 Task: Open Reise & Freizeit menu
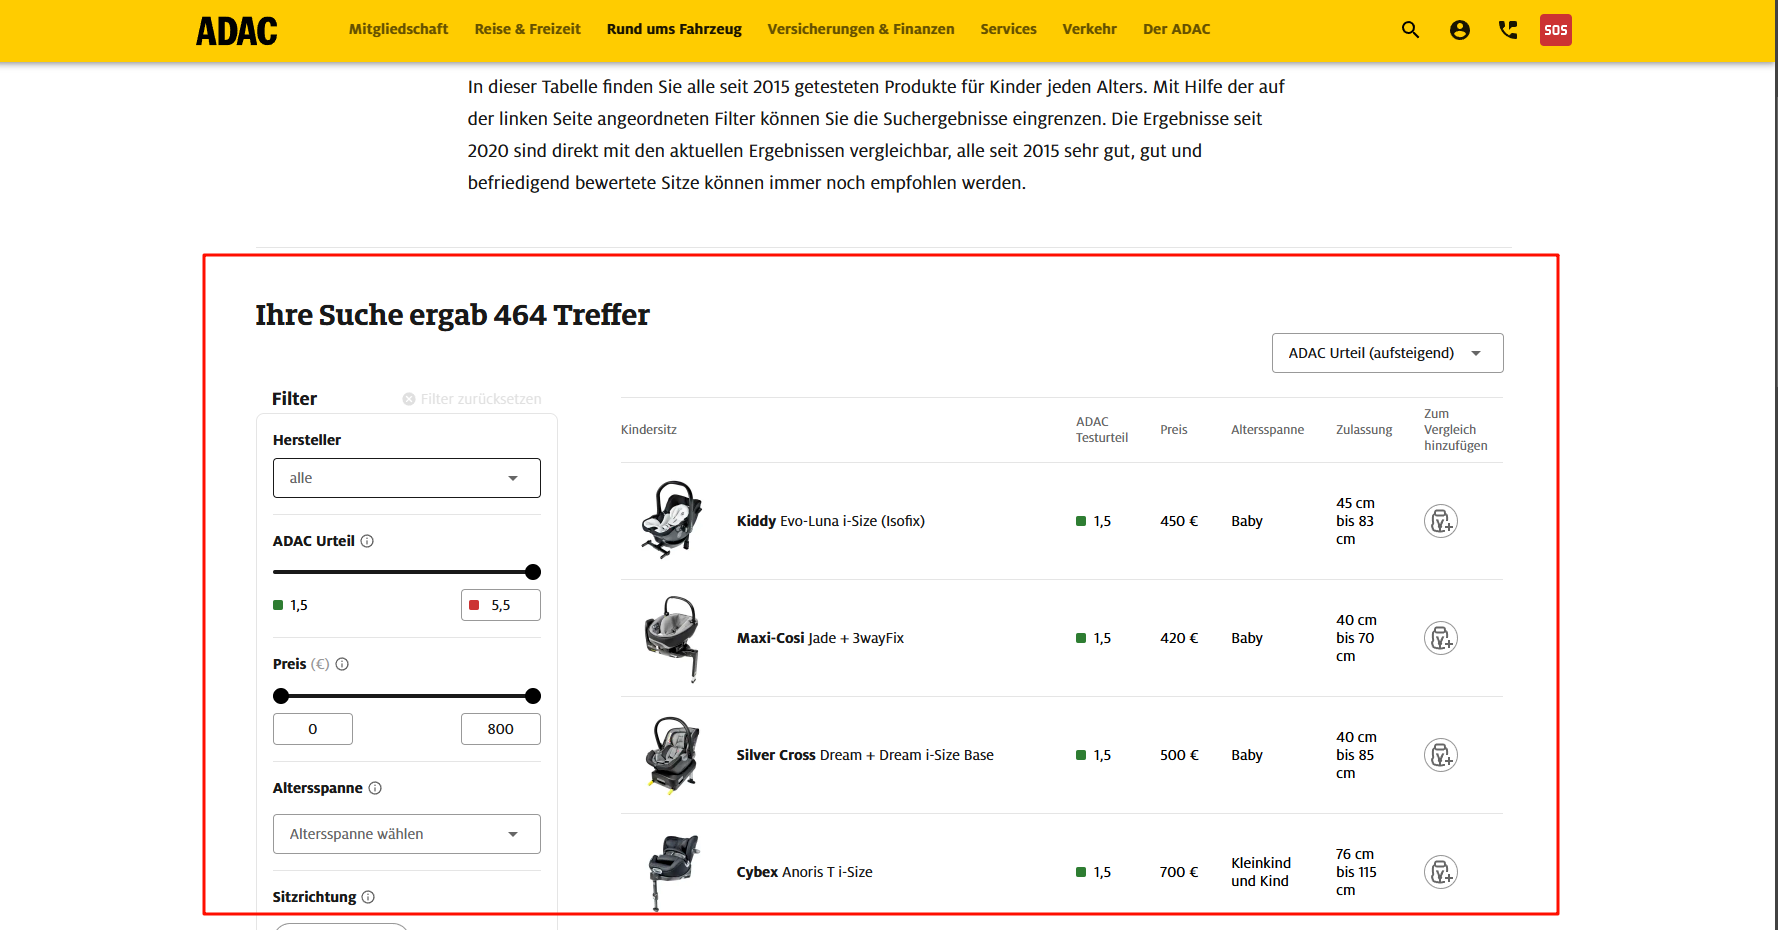click(527, 29)
